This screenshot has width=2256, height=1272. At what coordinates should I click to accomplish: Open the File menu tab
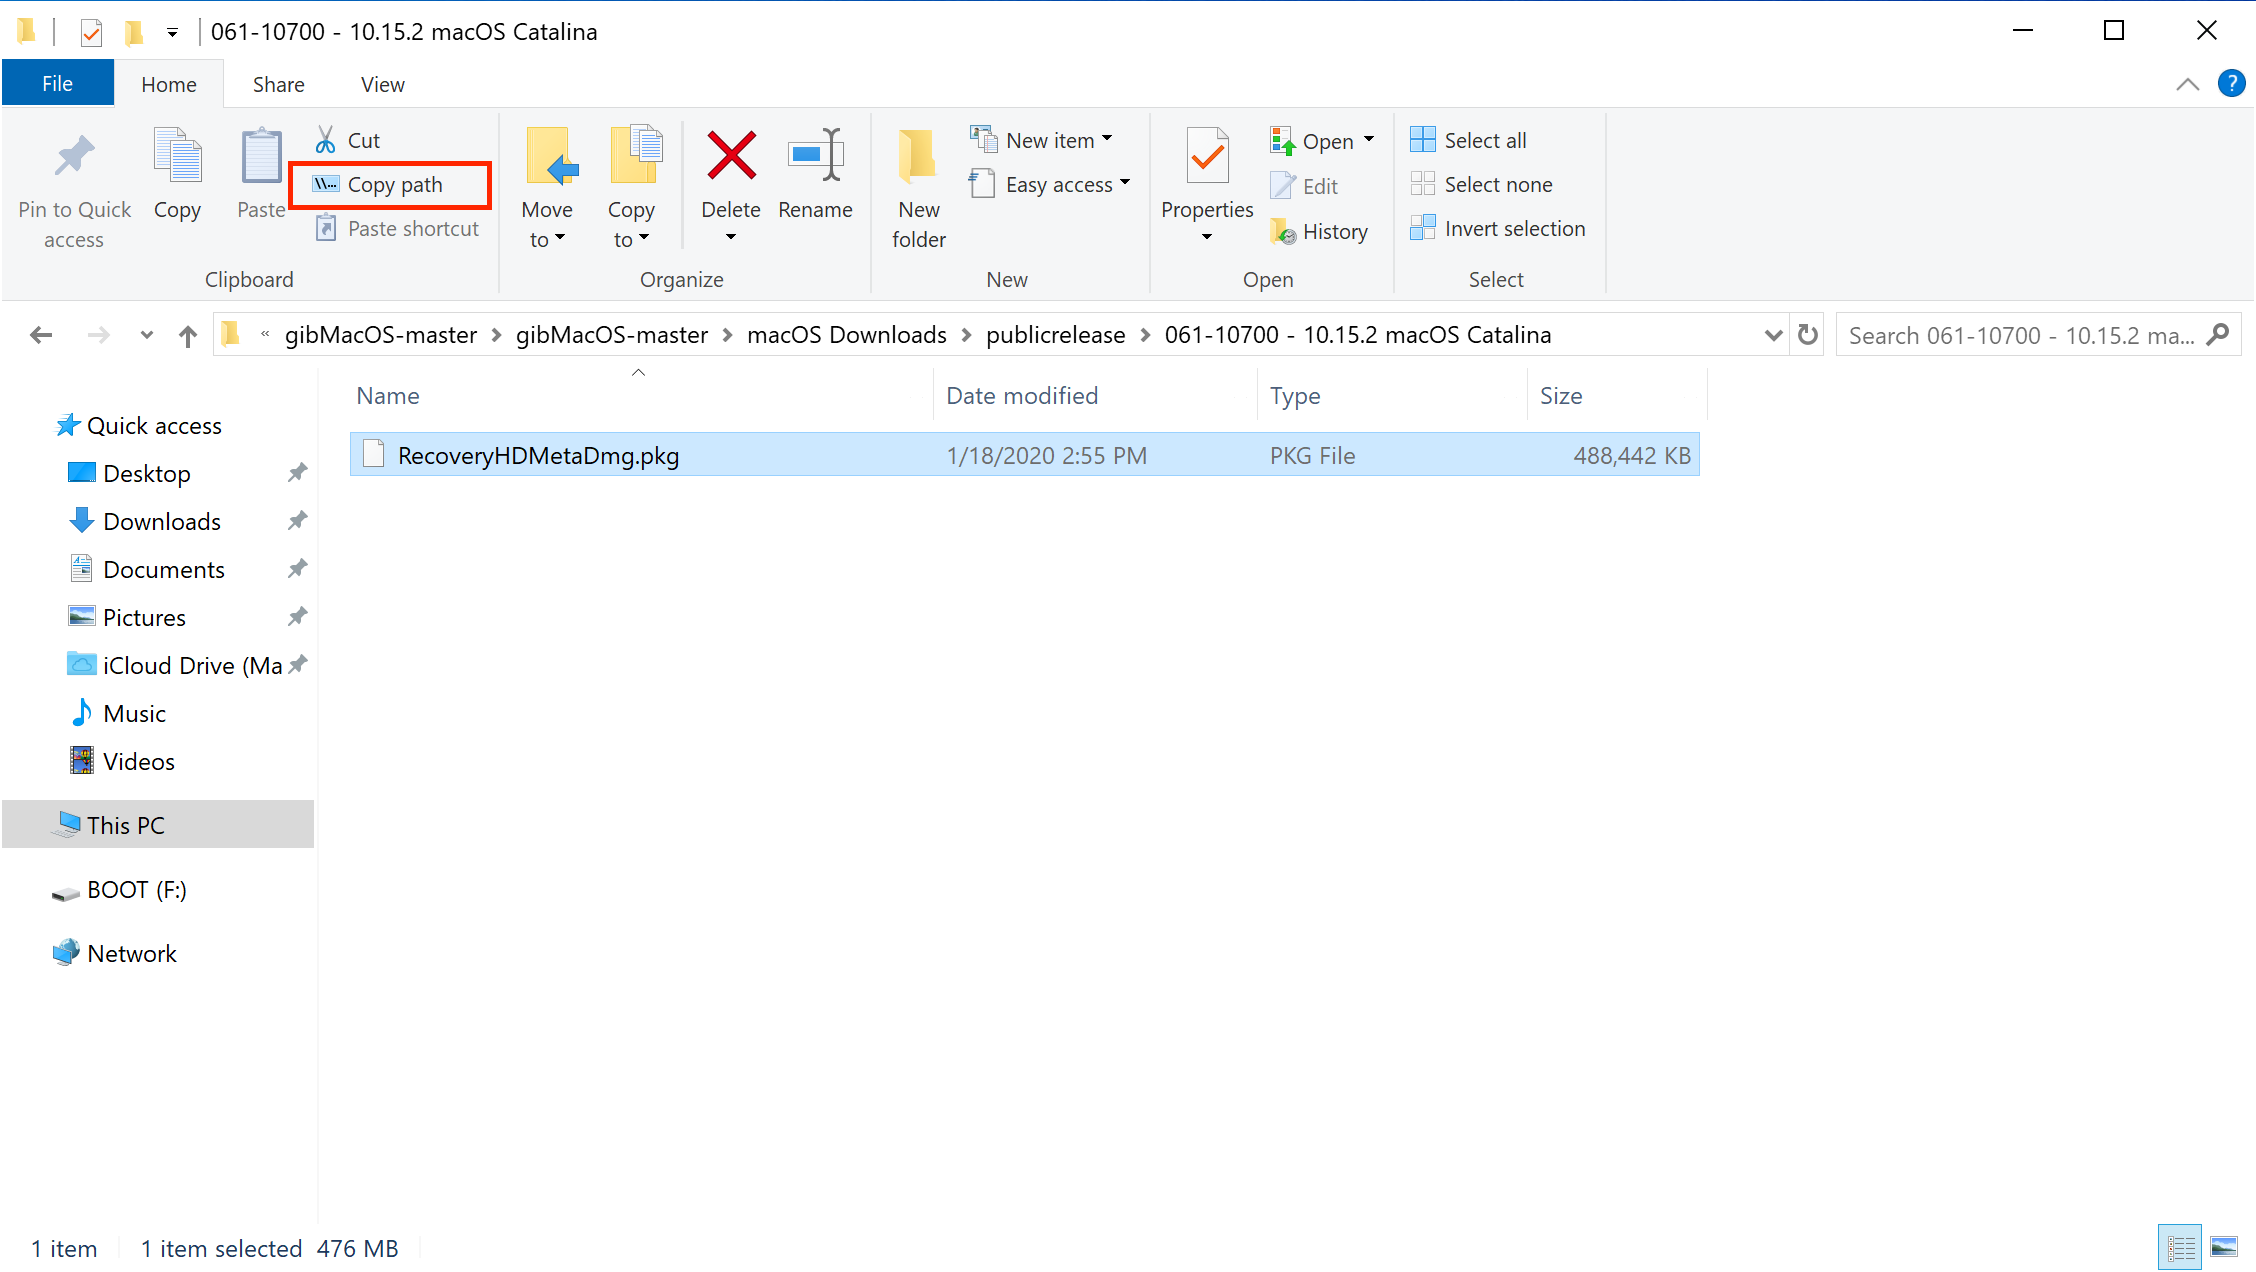pos(57,84)
